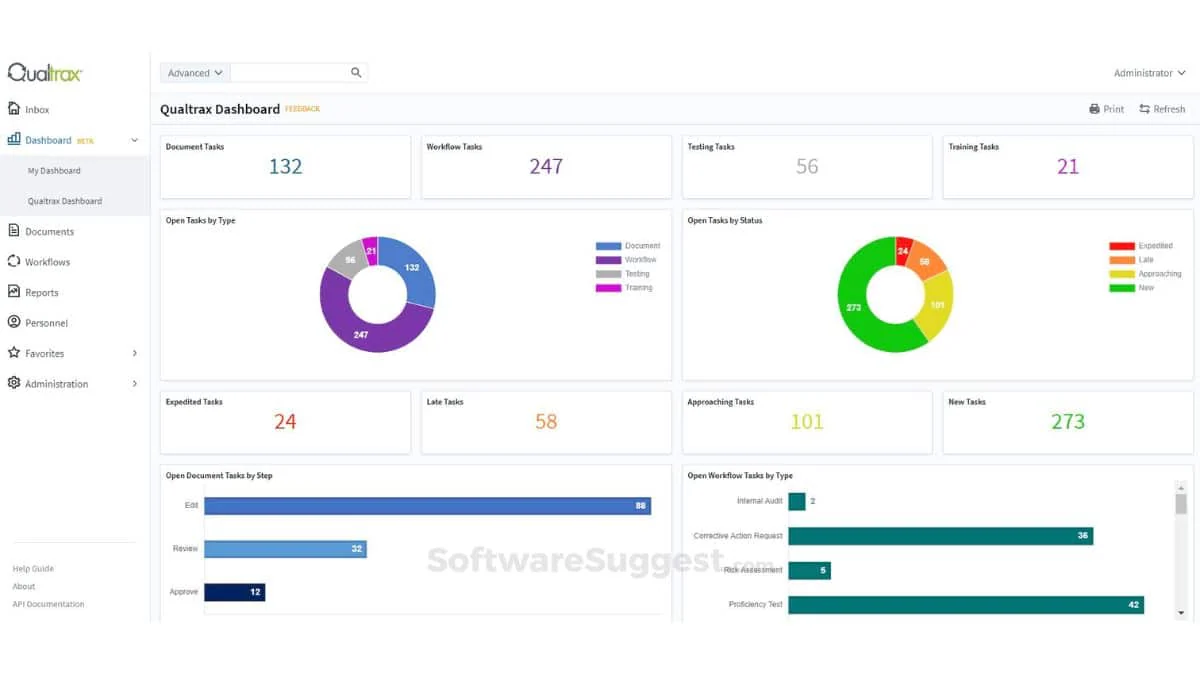1200x675 pixels.
Task: Expand the Favorites submenu arrow
Action: coord(135,353)
